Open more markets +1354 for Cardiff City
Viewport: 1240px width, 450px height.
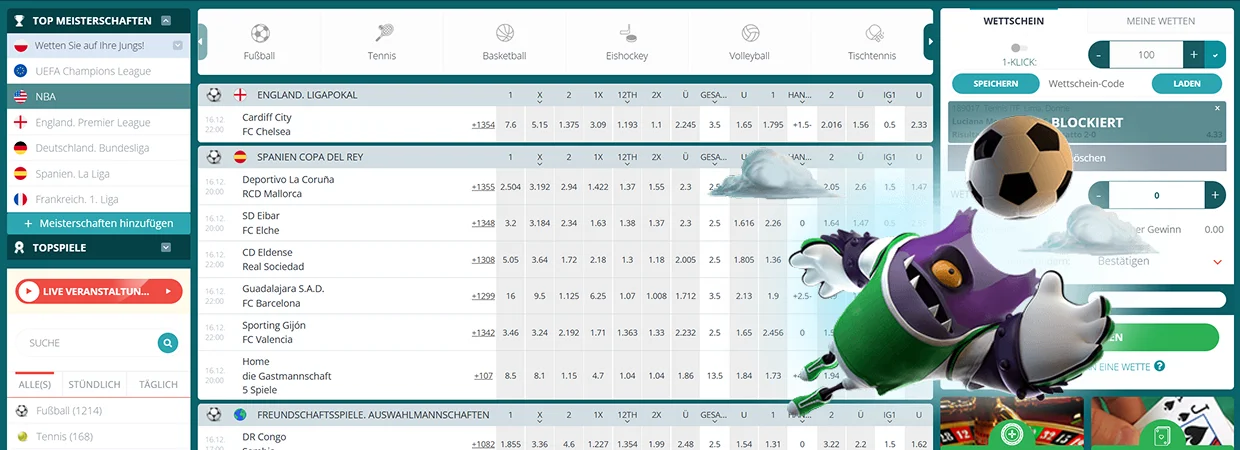[483, 125]
